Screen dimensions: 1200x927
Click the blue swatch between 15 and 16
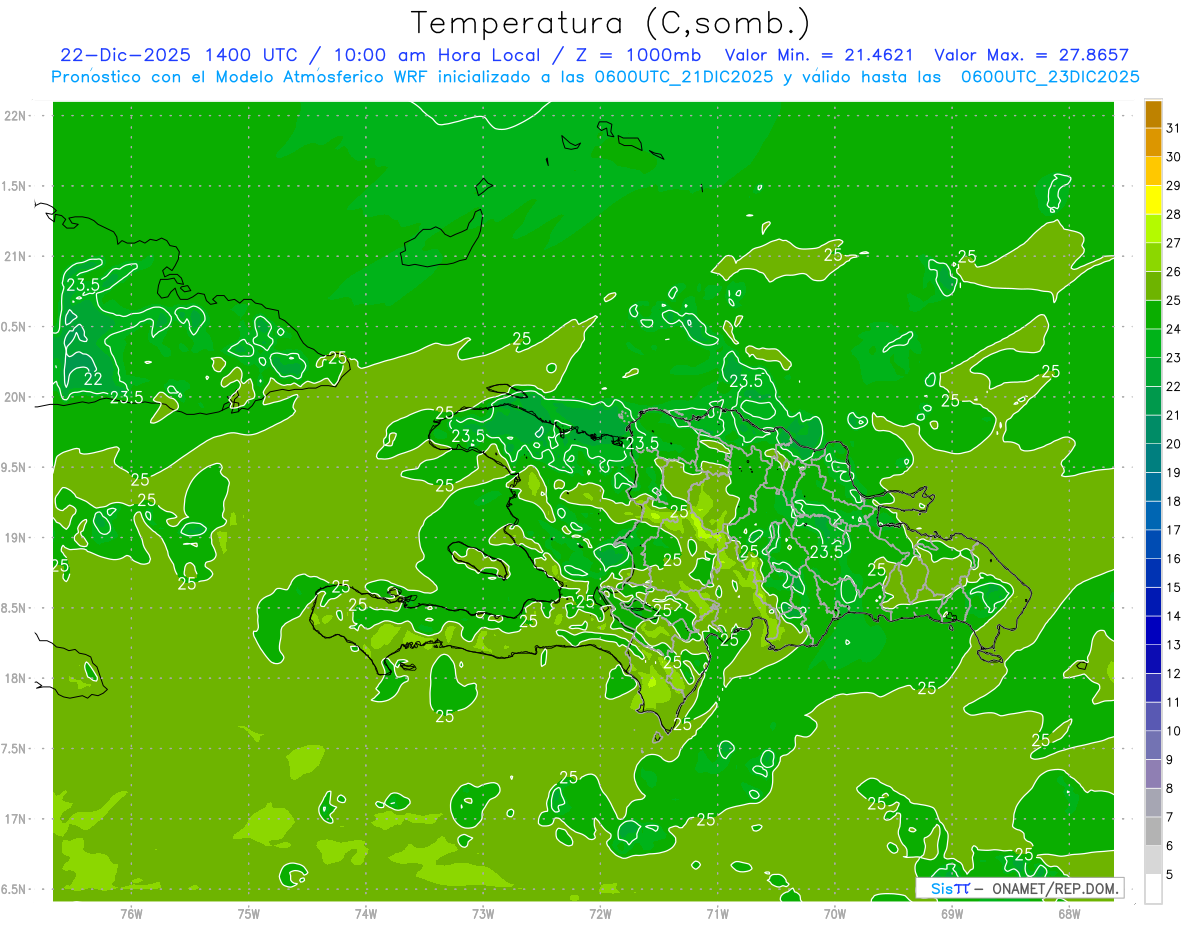[1153, 573]
